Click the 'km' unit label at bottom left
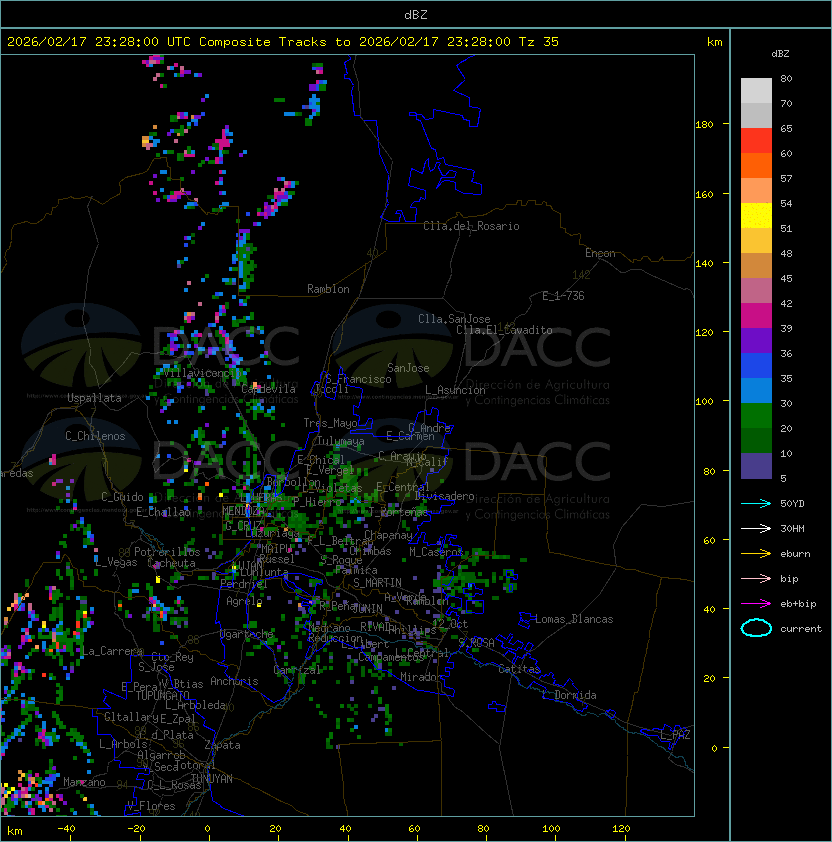Viewport: 832px width, 842px height. tap(15, 831)
